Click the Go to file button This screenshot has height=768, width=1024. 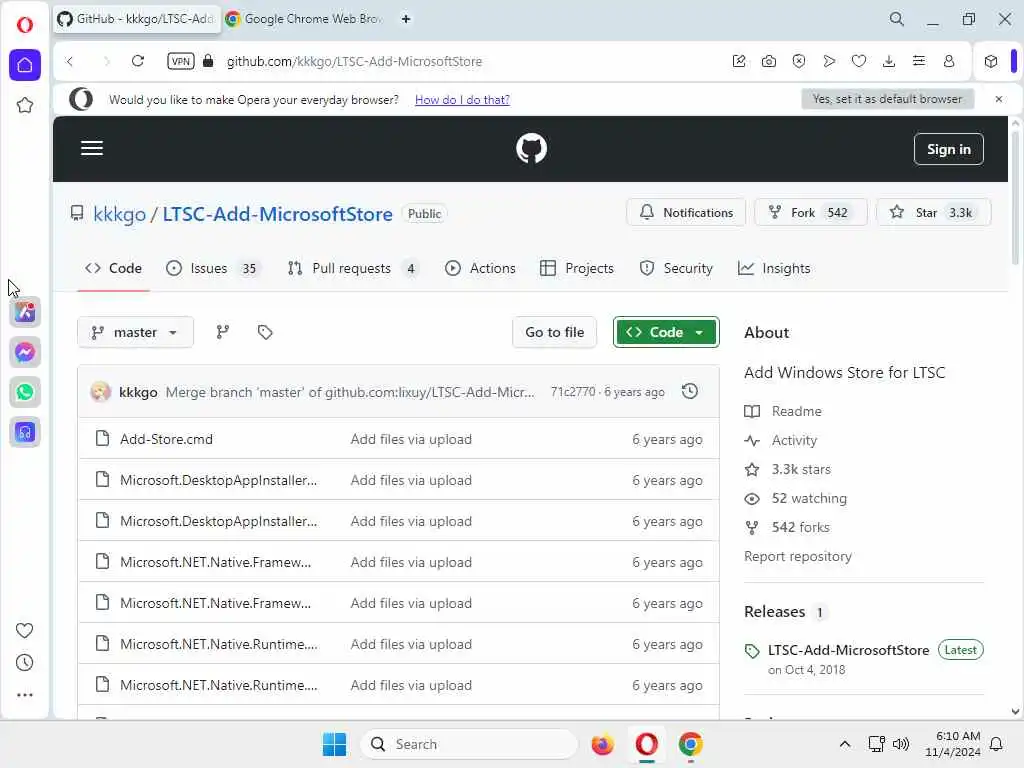[554, 332]
